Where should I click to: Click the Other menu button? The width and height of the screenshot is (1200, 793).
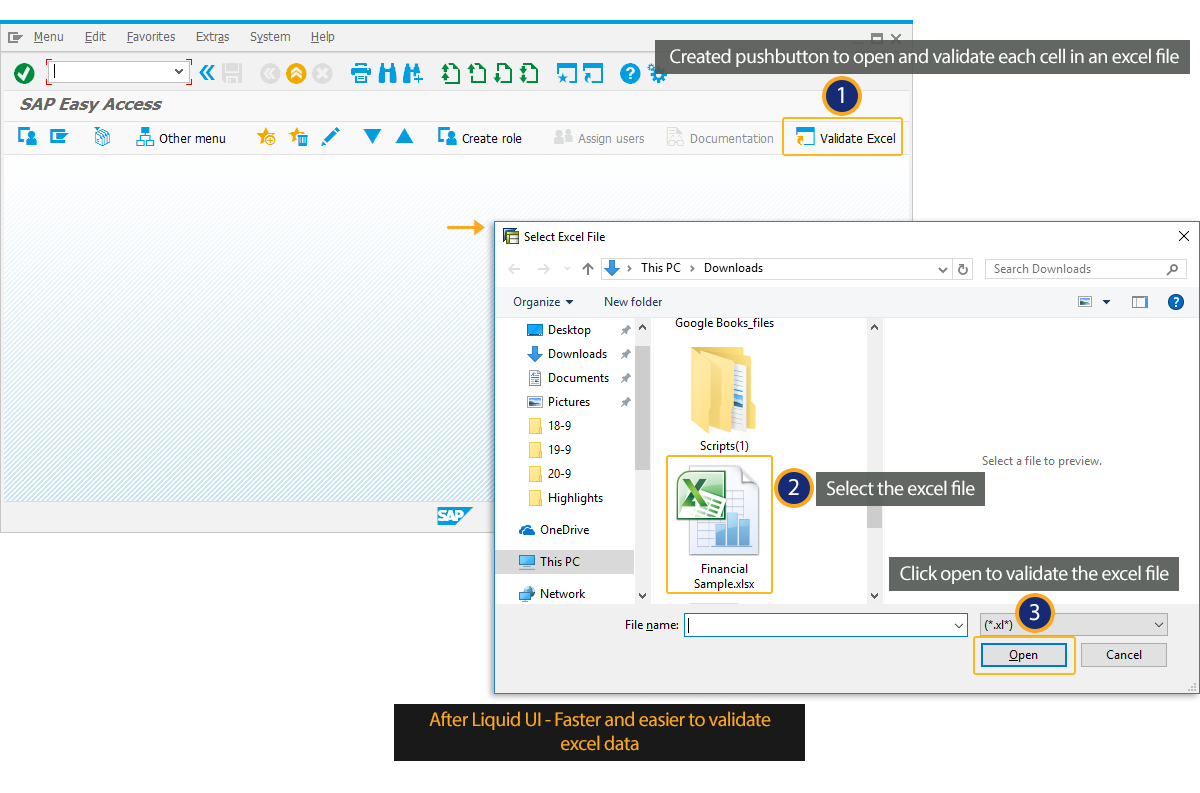[181, 138]
